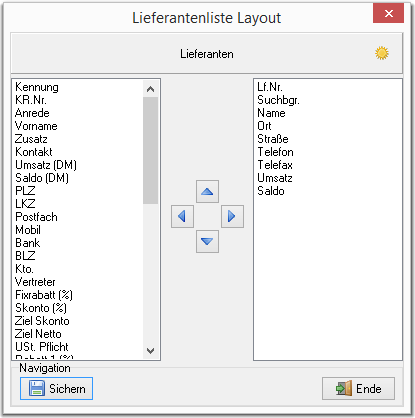Pick Fixrabatt (%) in the left list

[x=44, y=295]
